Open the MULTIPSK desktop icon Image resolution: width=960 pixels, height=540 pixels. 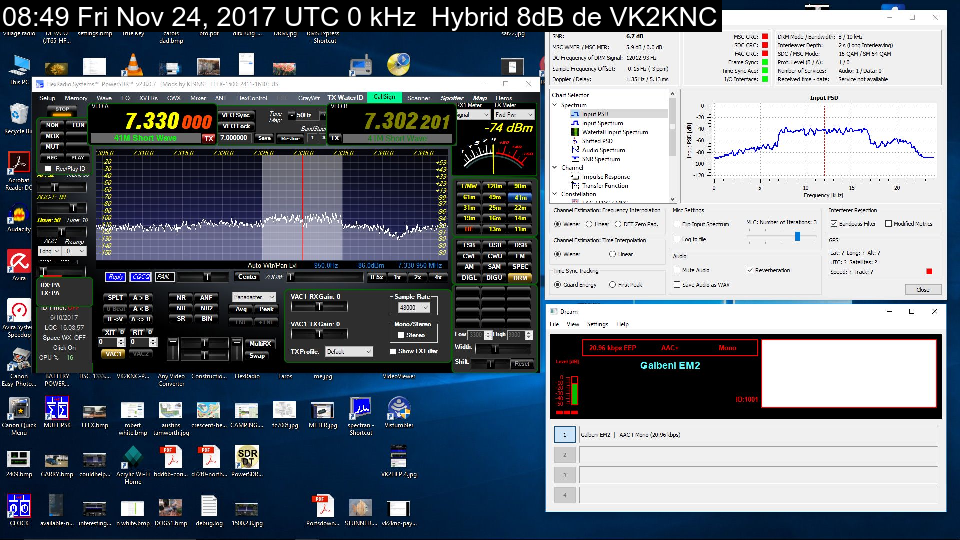click(56, 412)
